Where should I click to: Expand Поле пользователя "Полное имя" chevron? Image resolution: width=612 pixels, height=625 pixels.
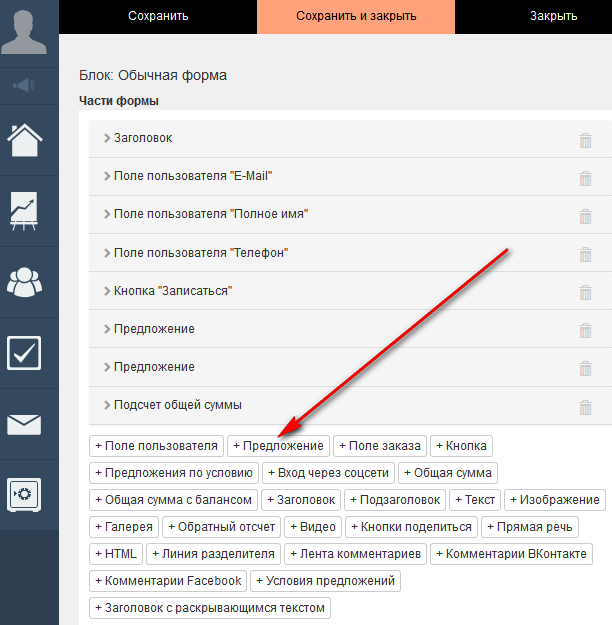click(x=106, y=214)
